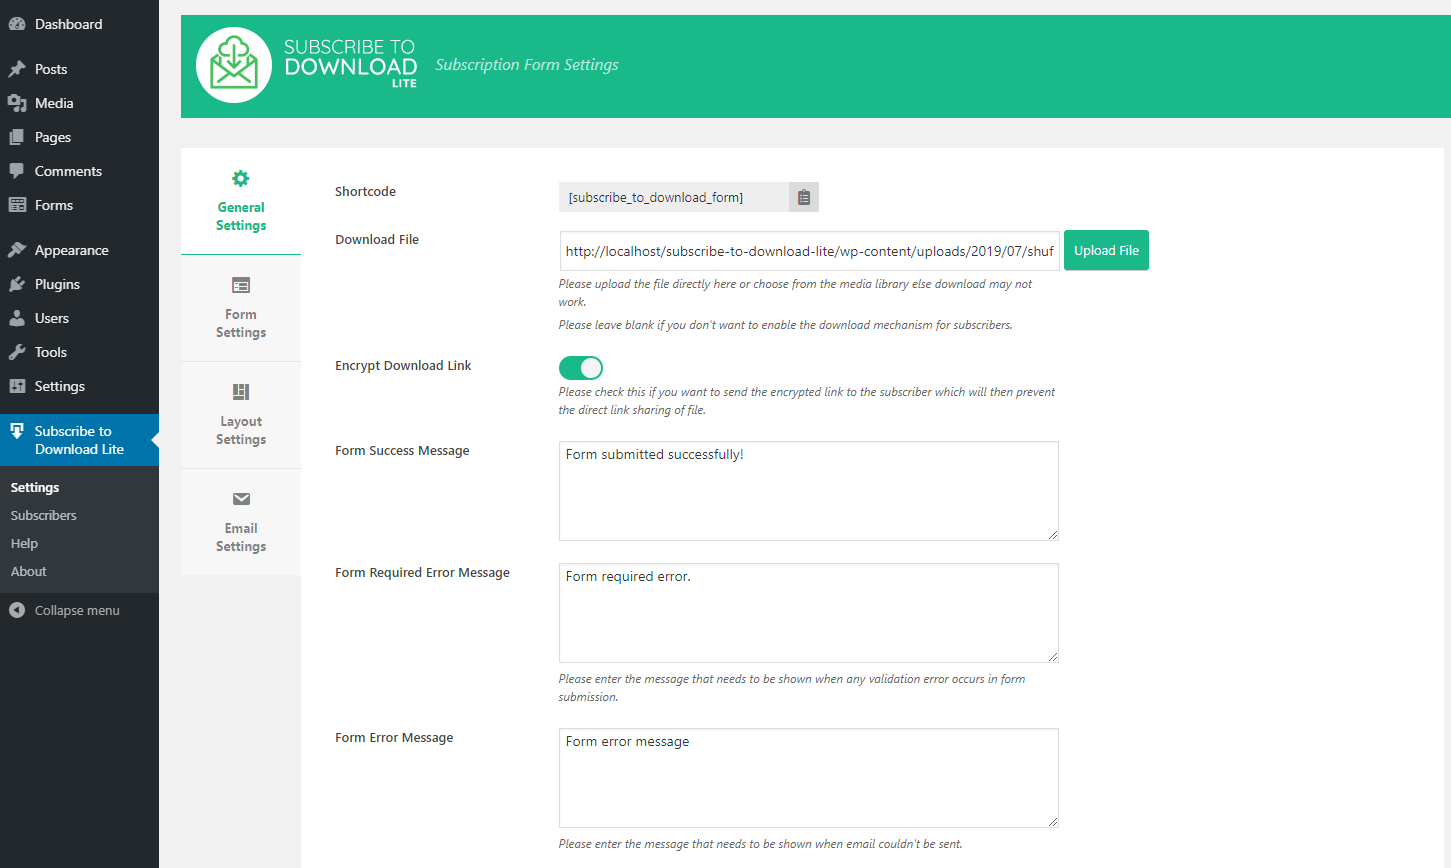This screenshot has height=868, width=1451.
Task: Click the Subscribe to Download Lite menu icon
Action: pos(17,431)
